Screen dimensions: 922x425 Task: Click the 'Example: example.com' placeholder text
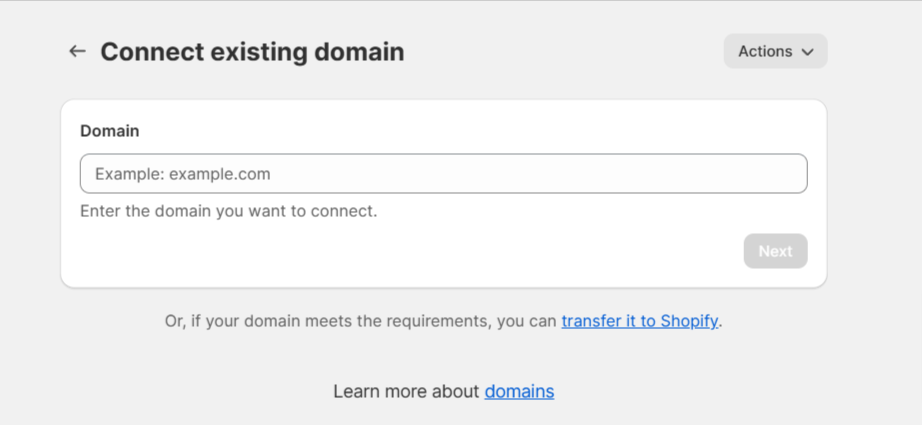point(183,174)
